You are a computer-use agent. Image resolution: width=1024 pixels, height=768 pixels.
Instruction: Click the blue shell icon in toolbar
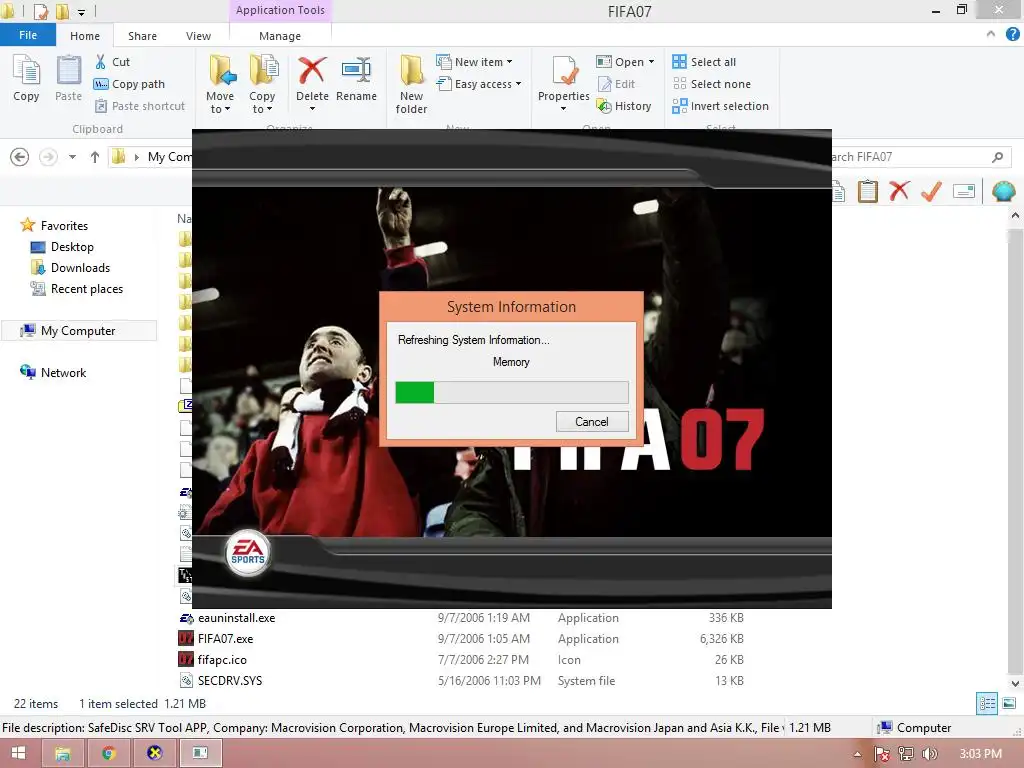[1003, 191]
